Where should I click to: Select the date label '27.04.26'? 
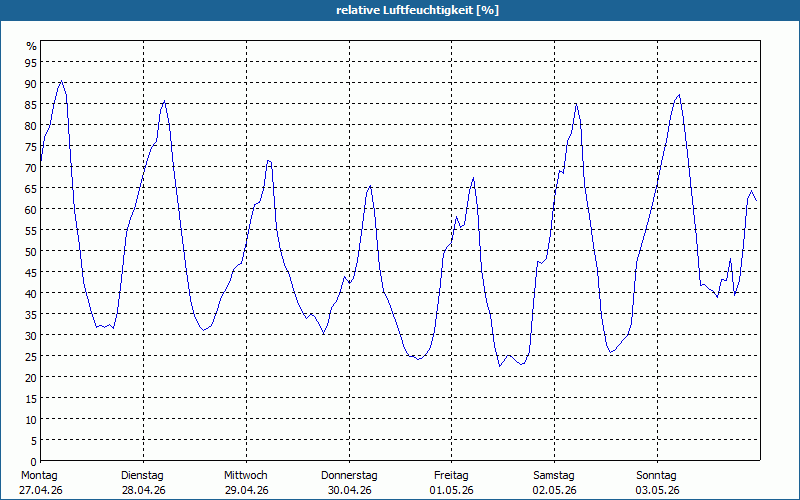(x=41, y=490)
